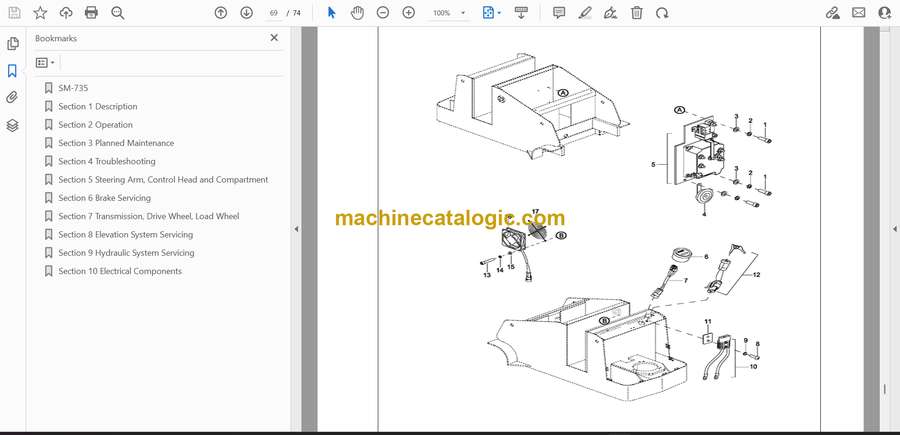Open the layers panel icon
The height and width of the screenshot is (435, 900).
(12, 125)
